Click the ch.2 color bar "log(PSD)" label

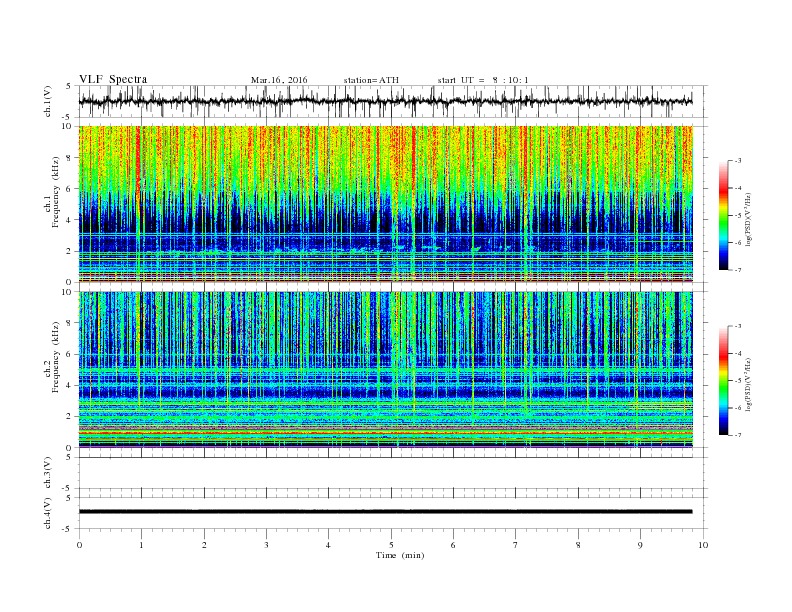click(748, 384)
